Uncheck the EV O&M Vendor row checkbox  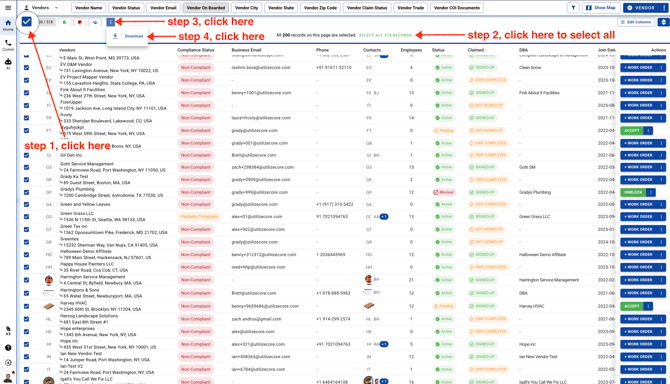26,67
